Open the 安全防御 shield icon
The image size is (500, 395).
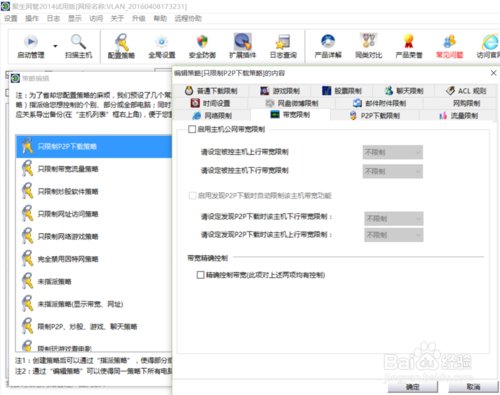(x=202, y=42)
